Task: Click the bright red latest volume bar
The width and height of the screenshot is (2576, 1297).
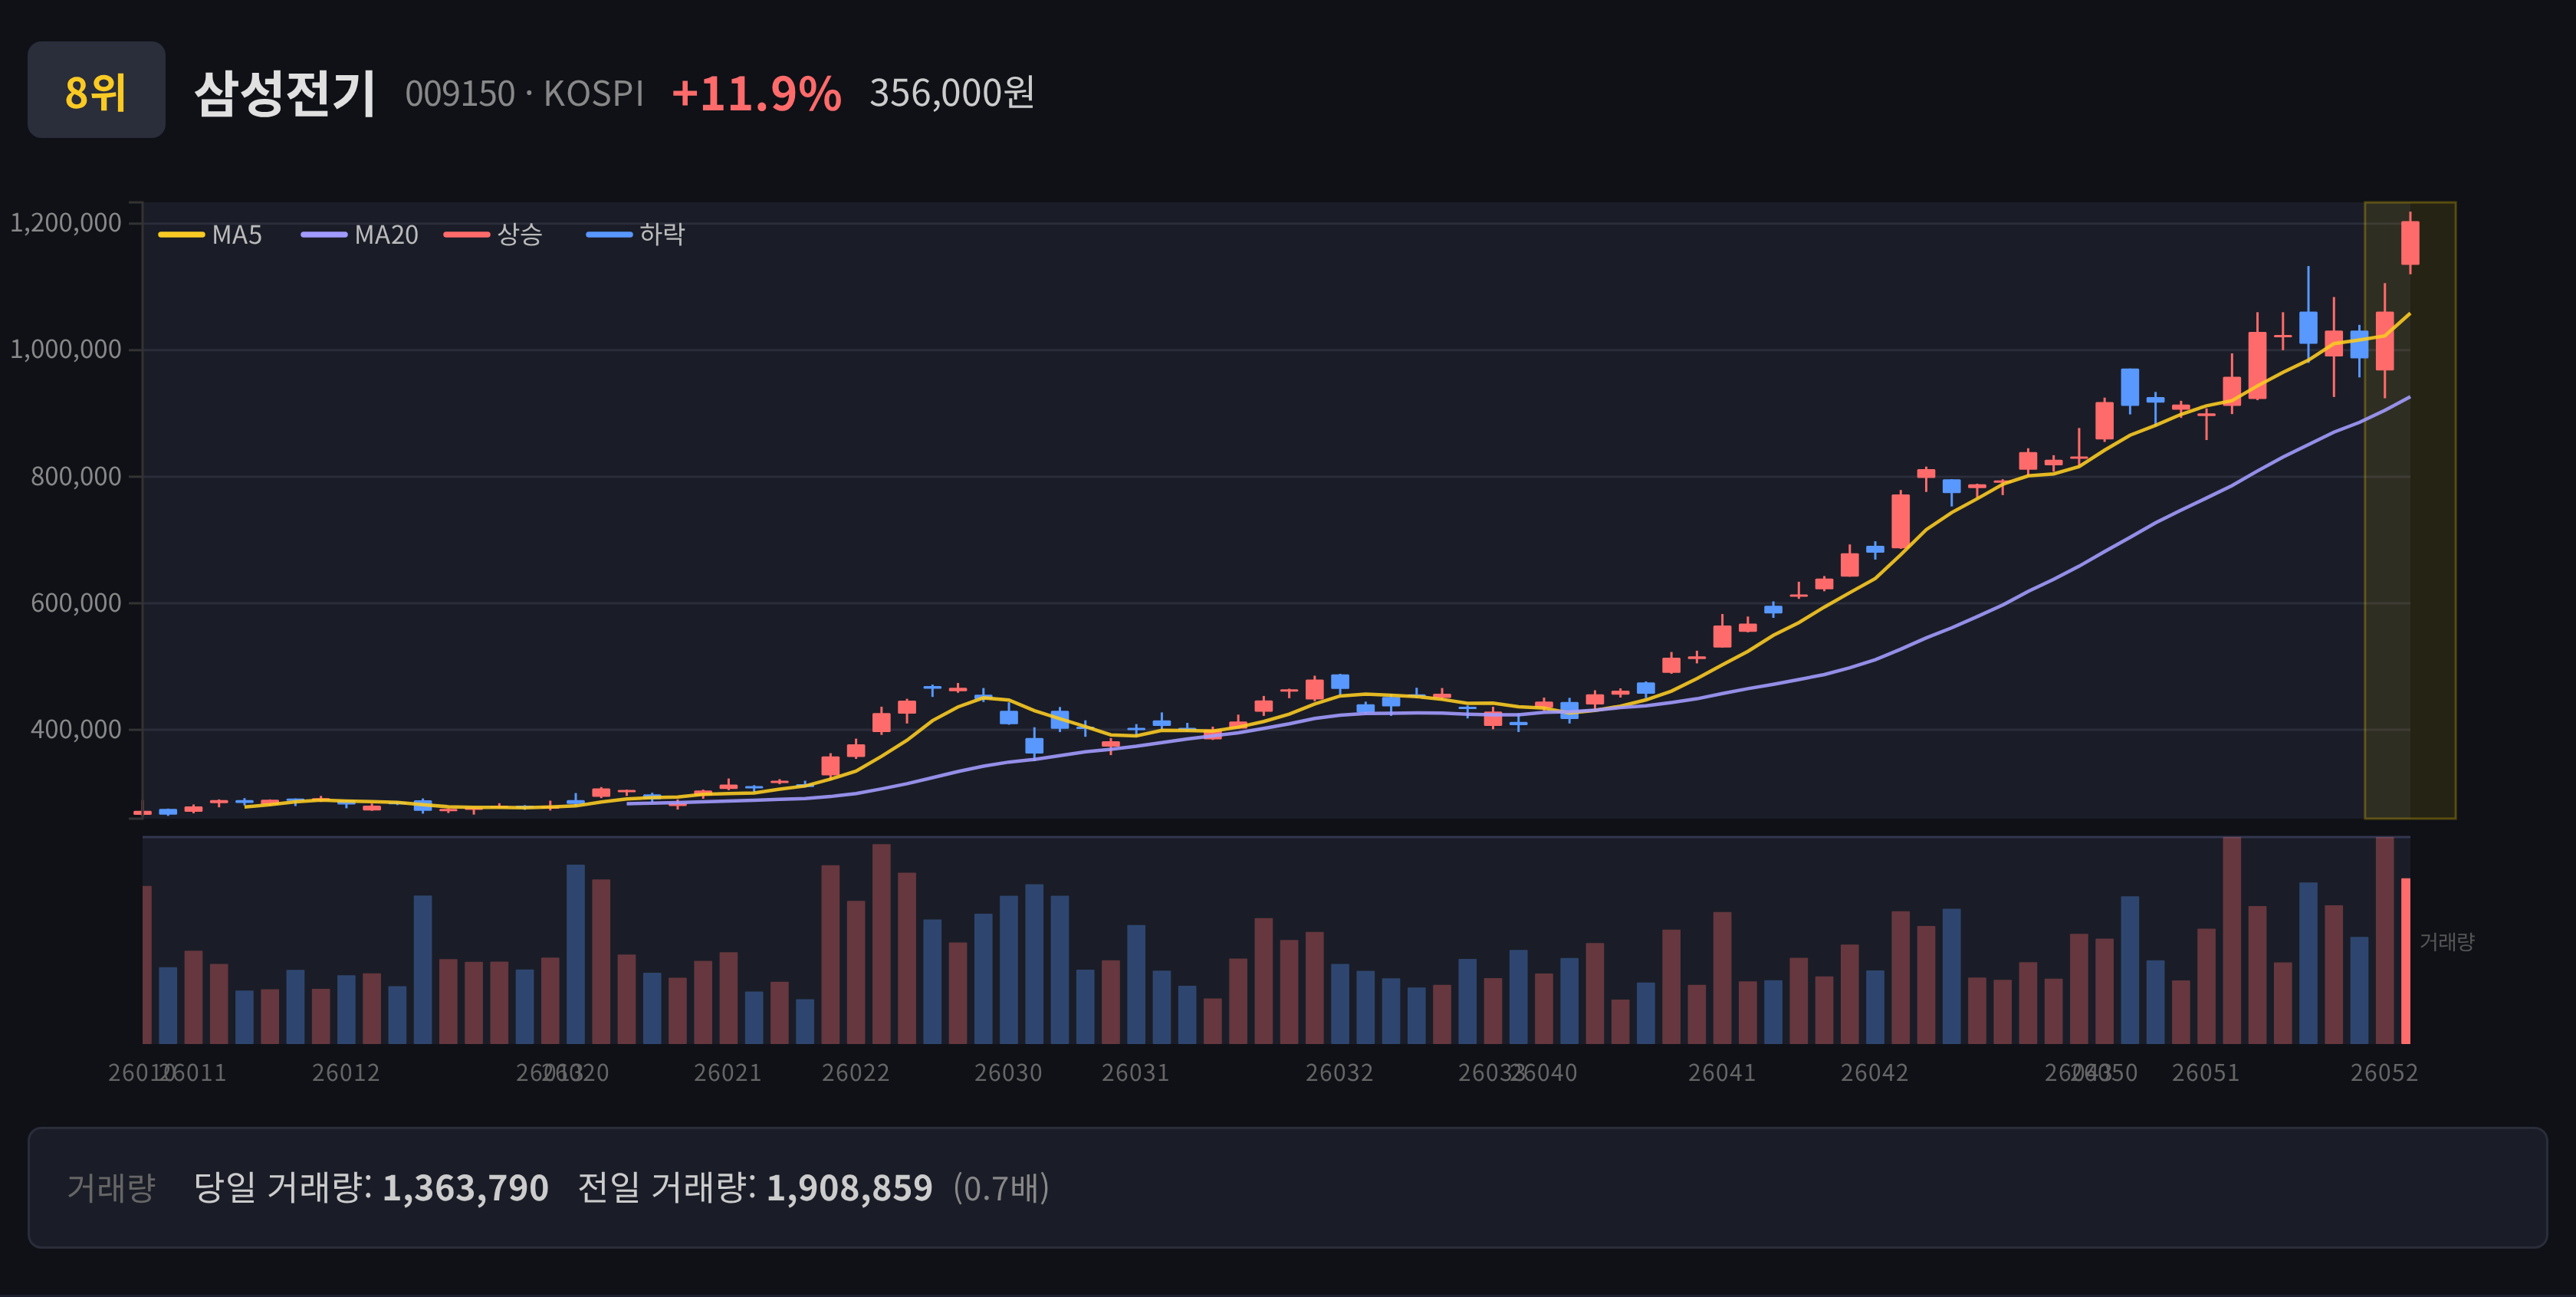Action: pos(2406,961)
